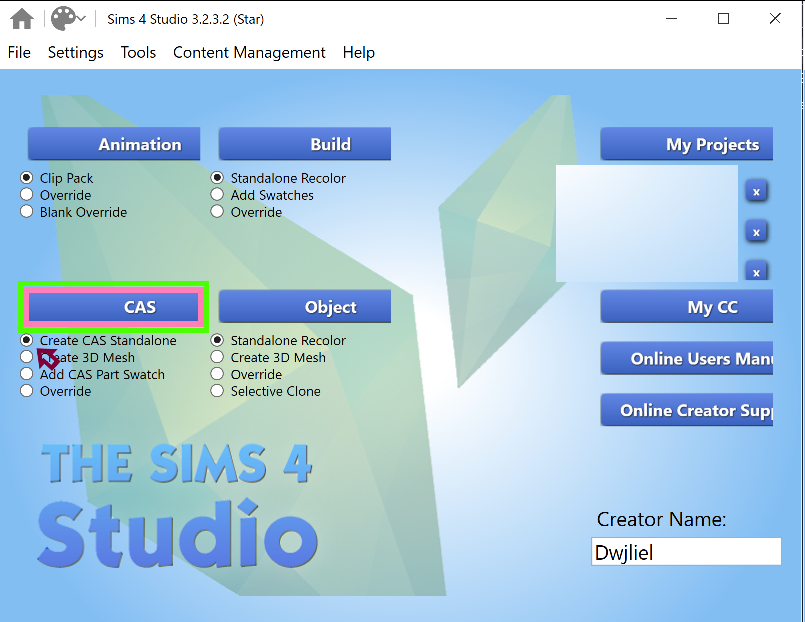
Task: Select Override under CAS
Action: click(55, 391)
